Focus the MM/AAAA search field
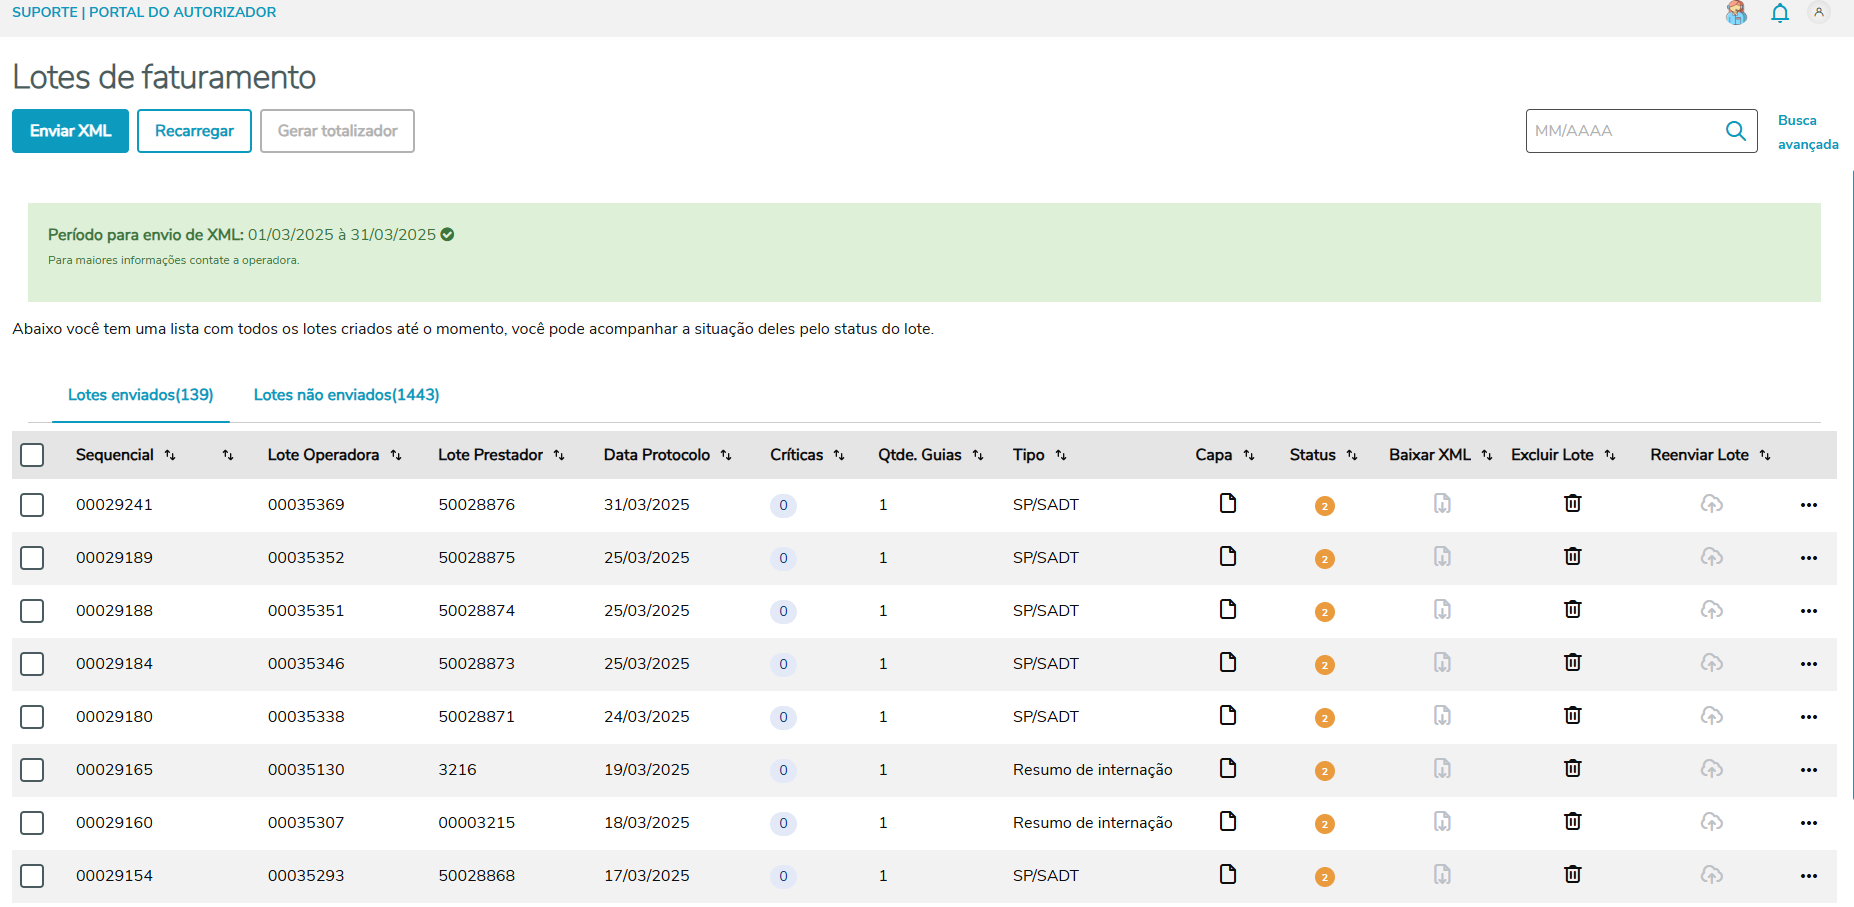The height and width of the screenshot is (907, 1854). coord(1620,131)
